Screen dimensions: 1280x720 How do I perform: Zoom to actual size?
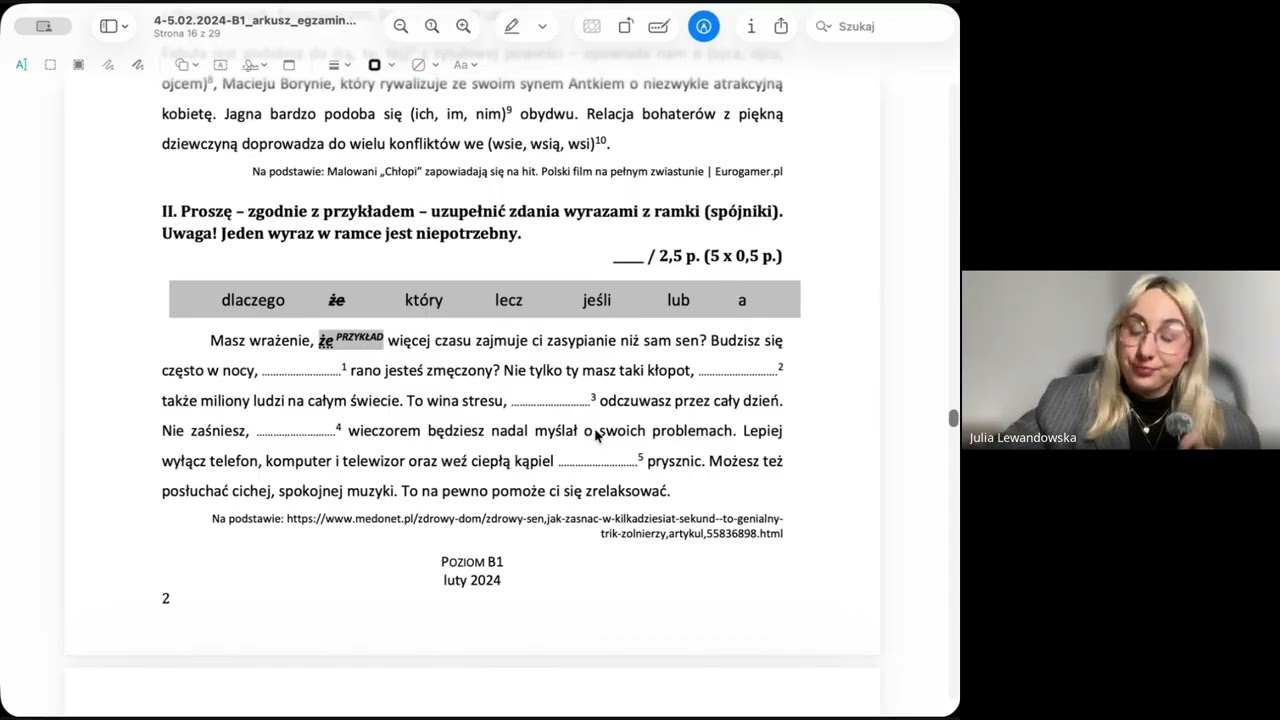pos(432,27)
